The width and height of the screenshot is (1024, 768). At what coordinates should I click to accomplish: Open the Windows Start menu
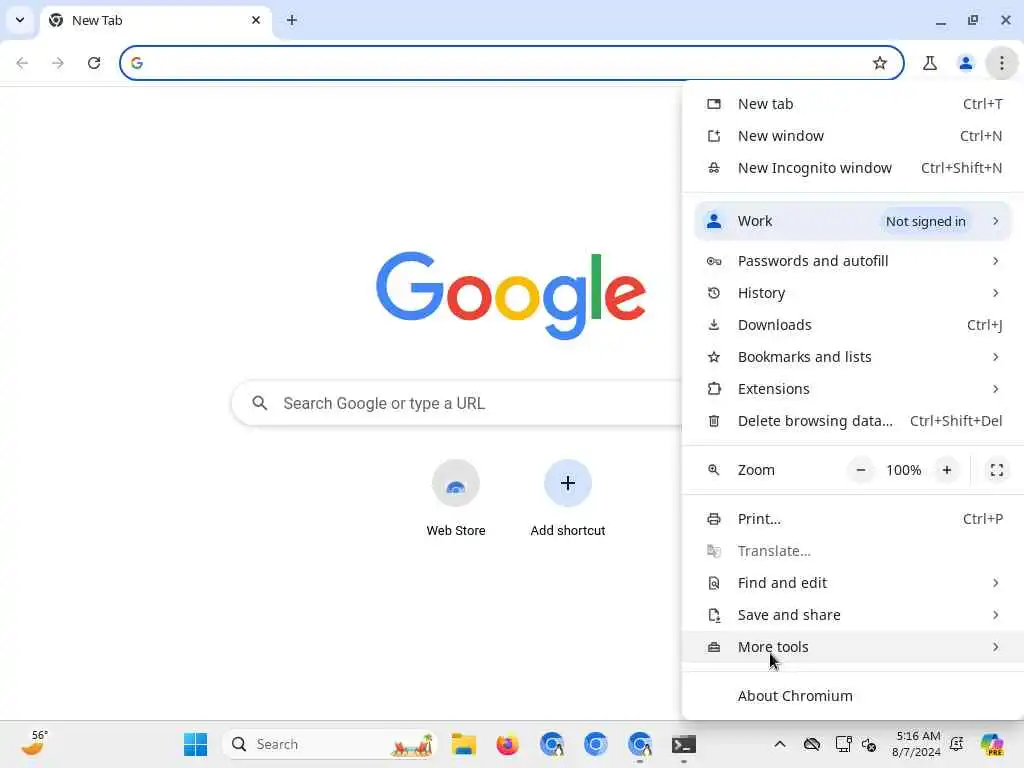pyautogui.click(x=195, y=744)
